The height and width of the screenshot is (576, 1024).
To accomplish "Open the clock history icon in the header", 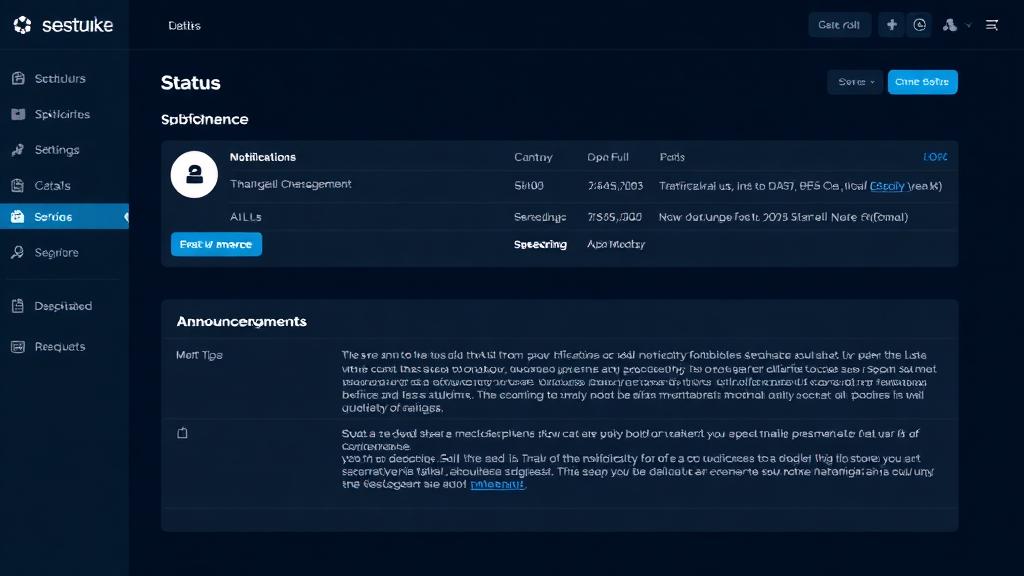I will [x=919, y=24].
